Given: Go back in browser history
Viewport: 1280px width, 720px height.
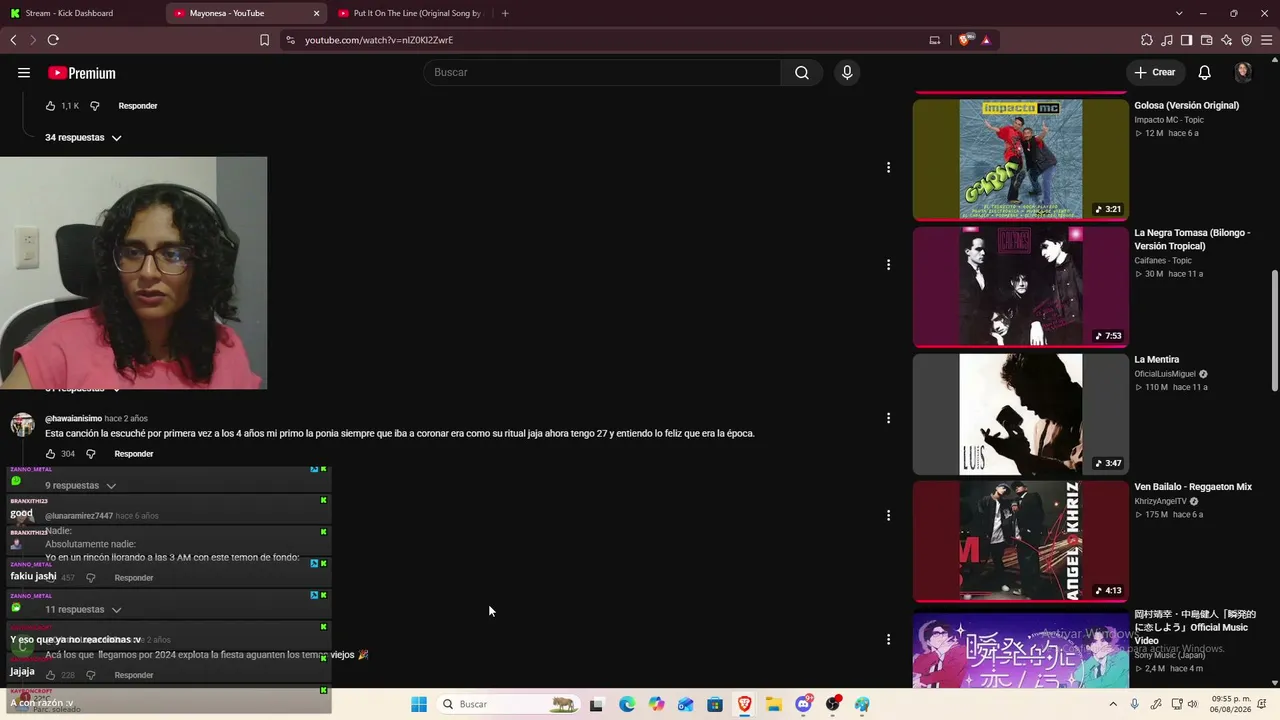Looking at the screenshot, I should 13,40.
